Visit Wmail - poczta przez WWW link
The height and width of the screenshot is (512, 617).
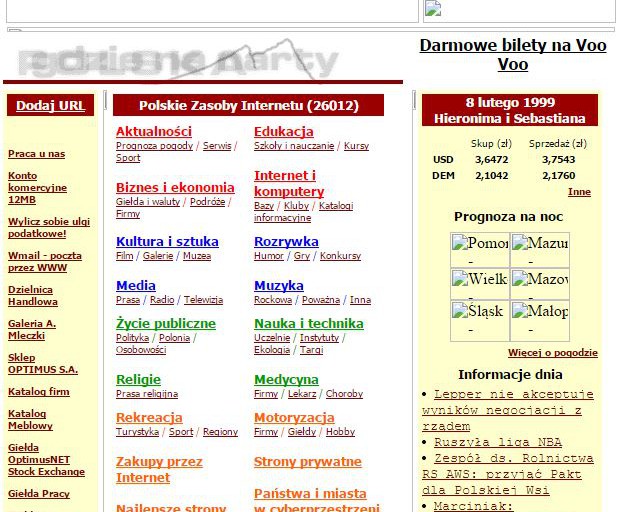click(x=45, y=261)
